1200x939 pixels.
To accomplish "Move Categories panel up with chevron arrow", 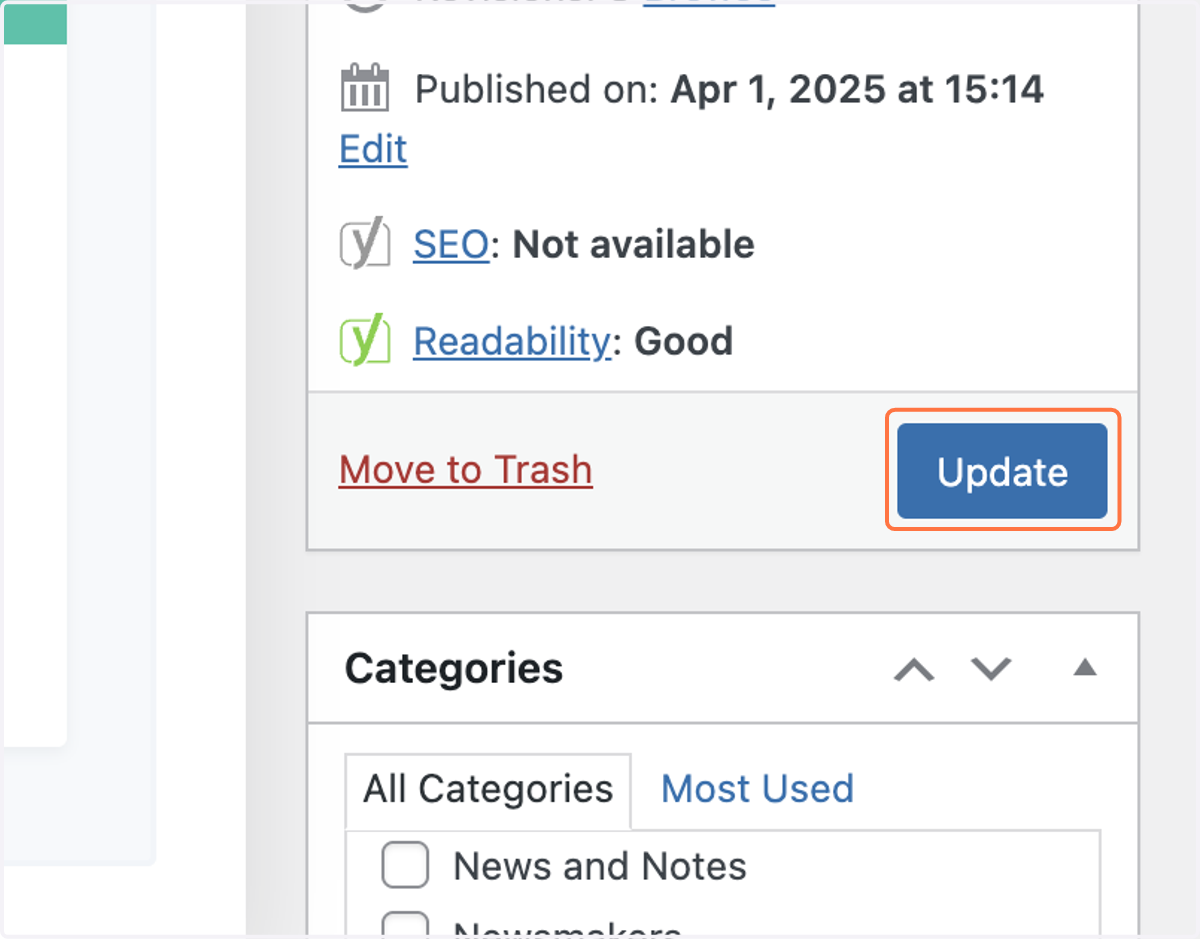I will (x=914, y=669).
